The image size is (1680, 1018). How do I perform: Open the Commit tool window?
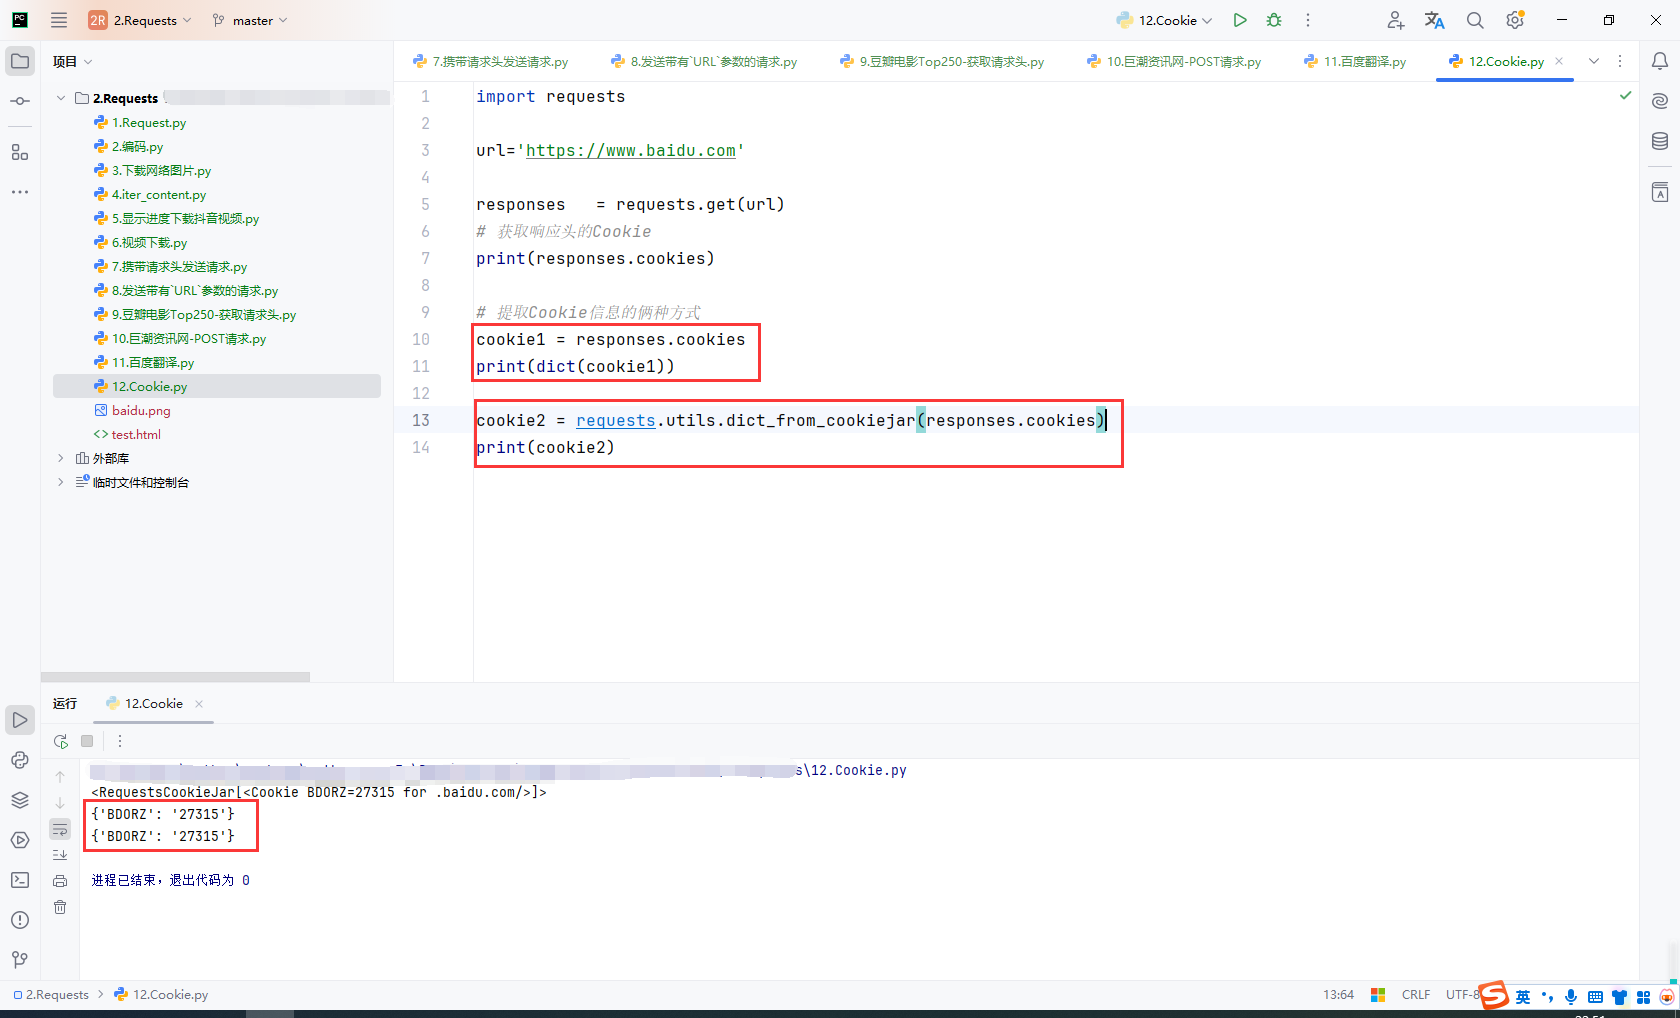(x=20, y=101)
